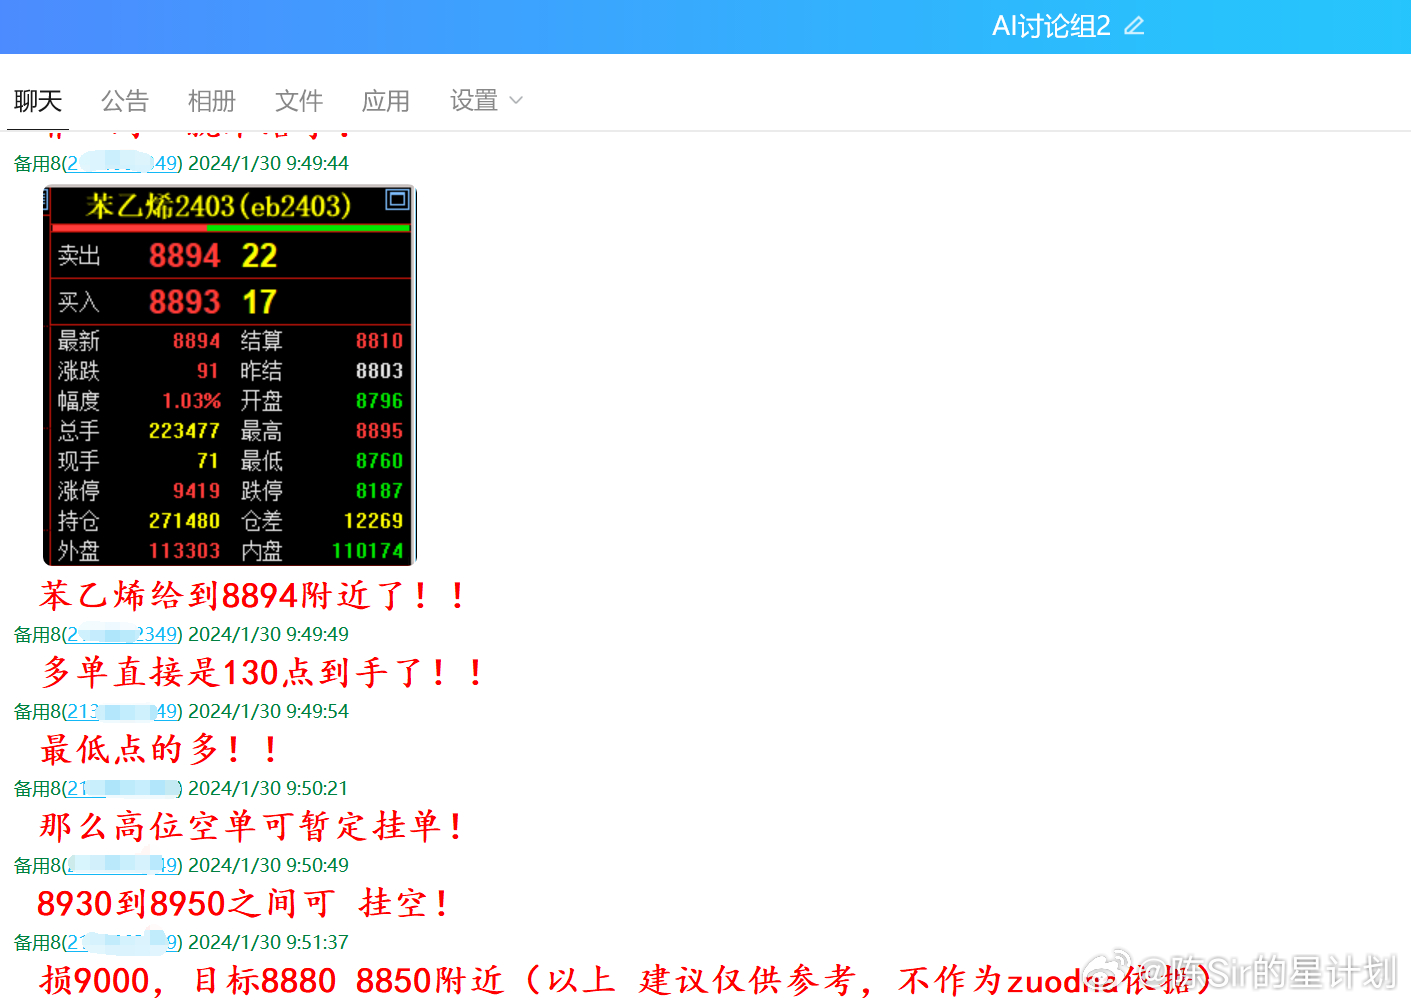The image size is (1411, 1005).
Task: Click the QQ number link in the 9:50:21 message
Action: pyautogui.click(x=122, y=788)
